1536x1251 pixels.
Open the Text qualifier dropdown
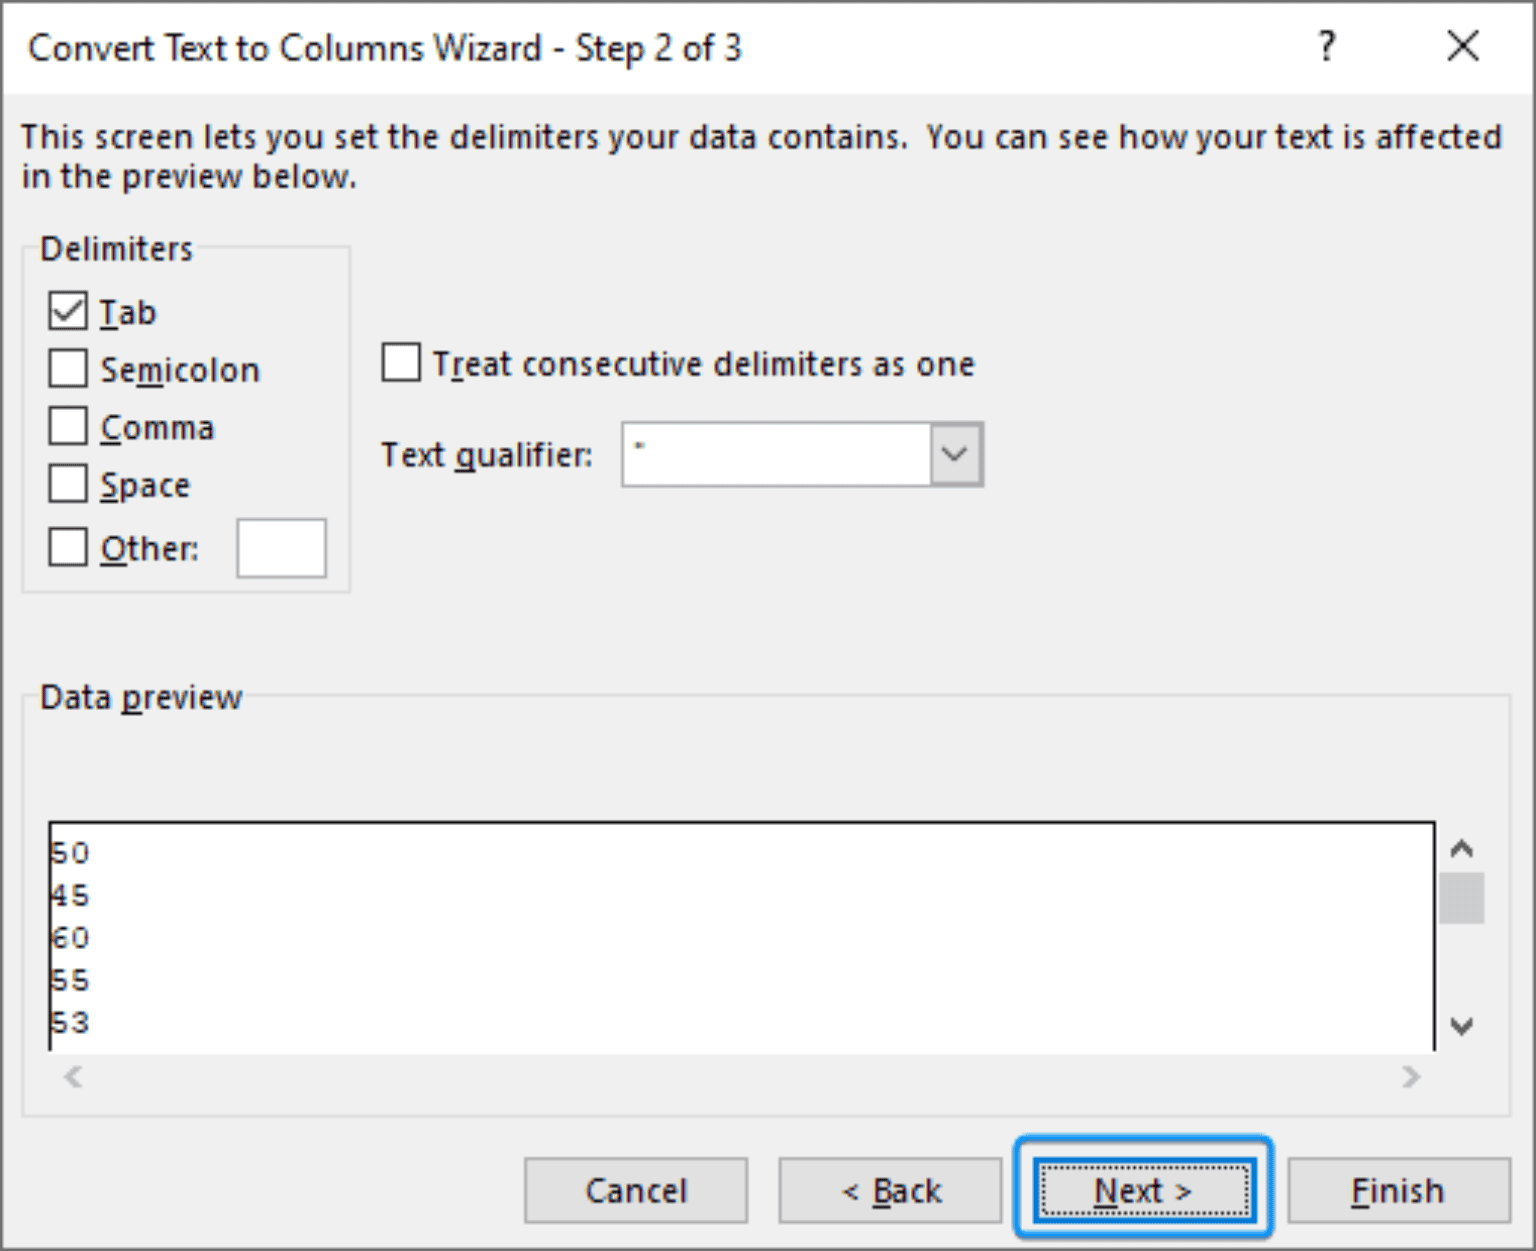point(953,454)
